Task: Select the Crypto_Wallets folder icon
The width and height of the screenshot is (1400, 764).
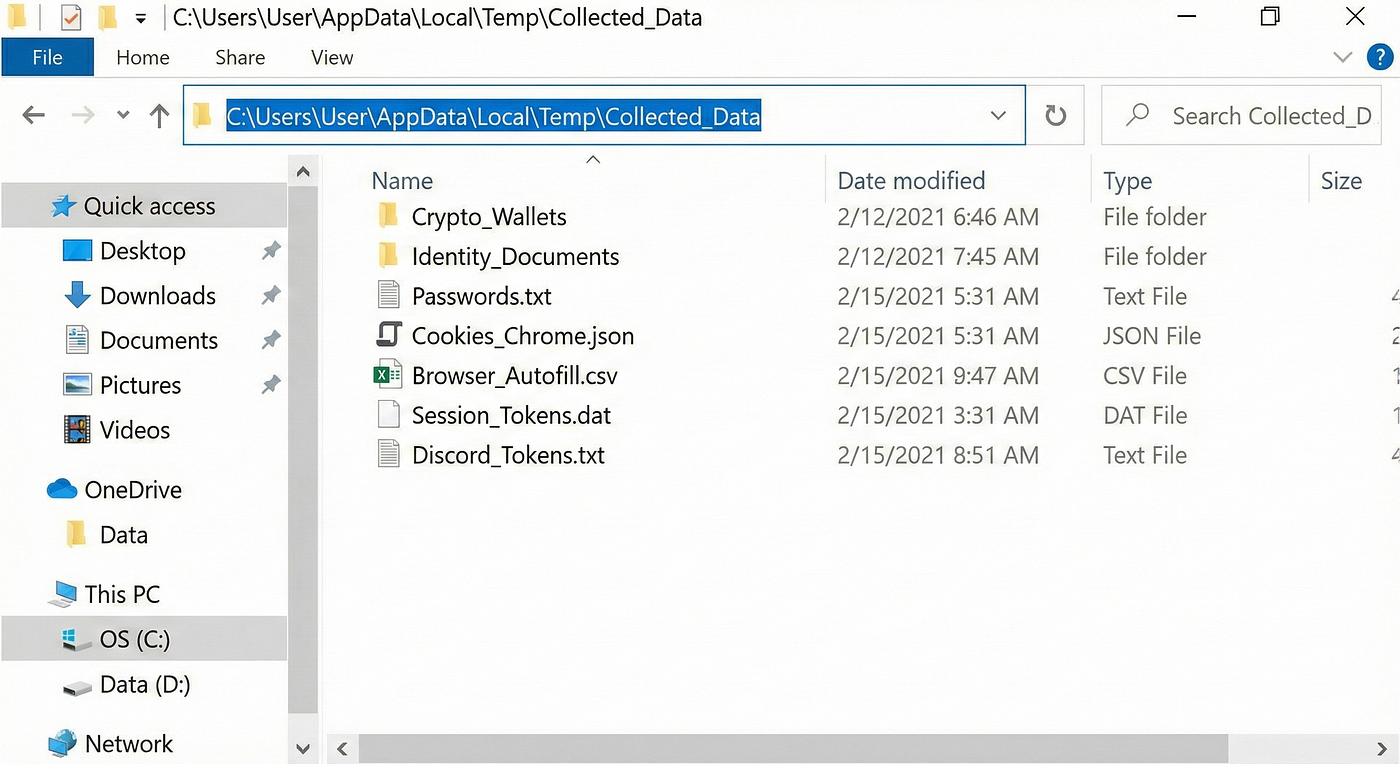Action: [x=389, y=216]
